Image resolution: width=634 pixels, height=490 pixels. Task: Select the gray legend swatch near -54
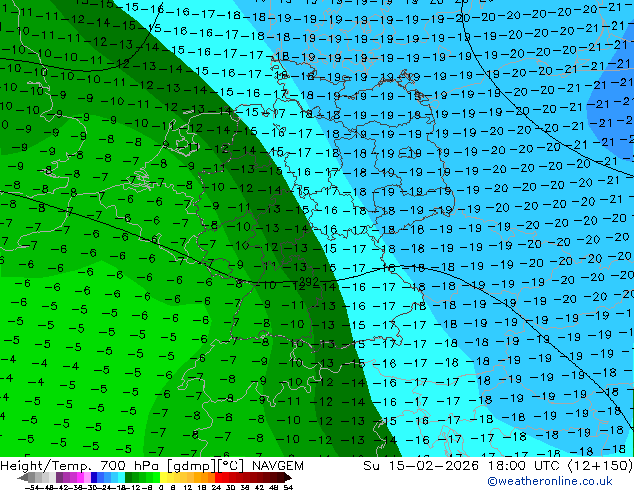[32, 477]
